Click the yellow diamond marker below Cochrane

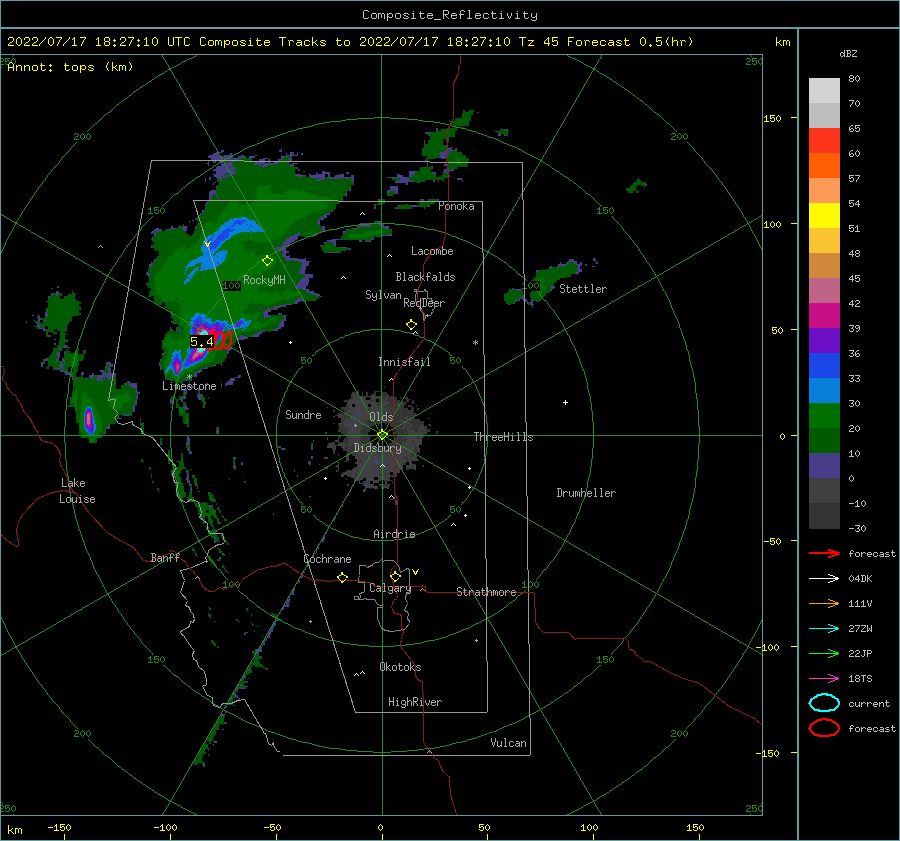coord(343,577)
